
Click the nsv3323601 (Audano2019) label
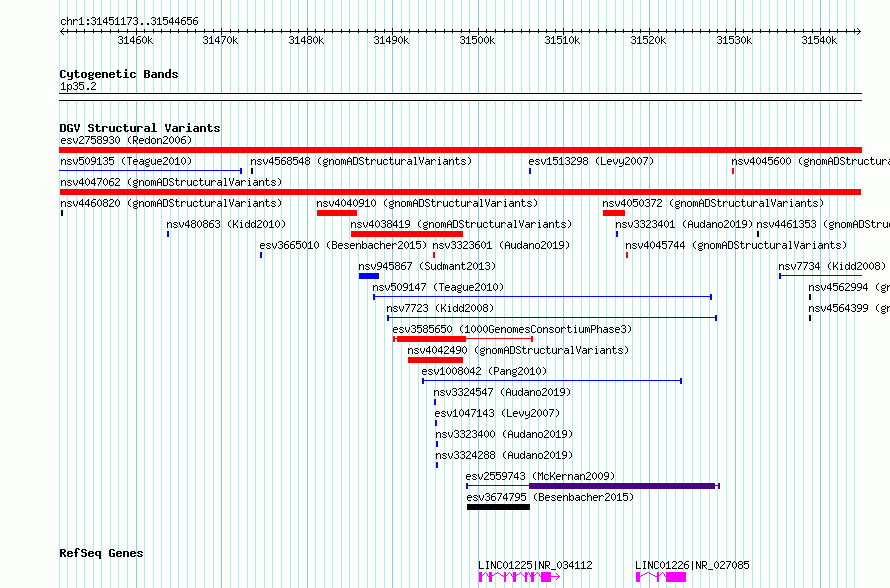[x=501, y=245]
